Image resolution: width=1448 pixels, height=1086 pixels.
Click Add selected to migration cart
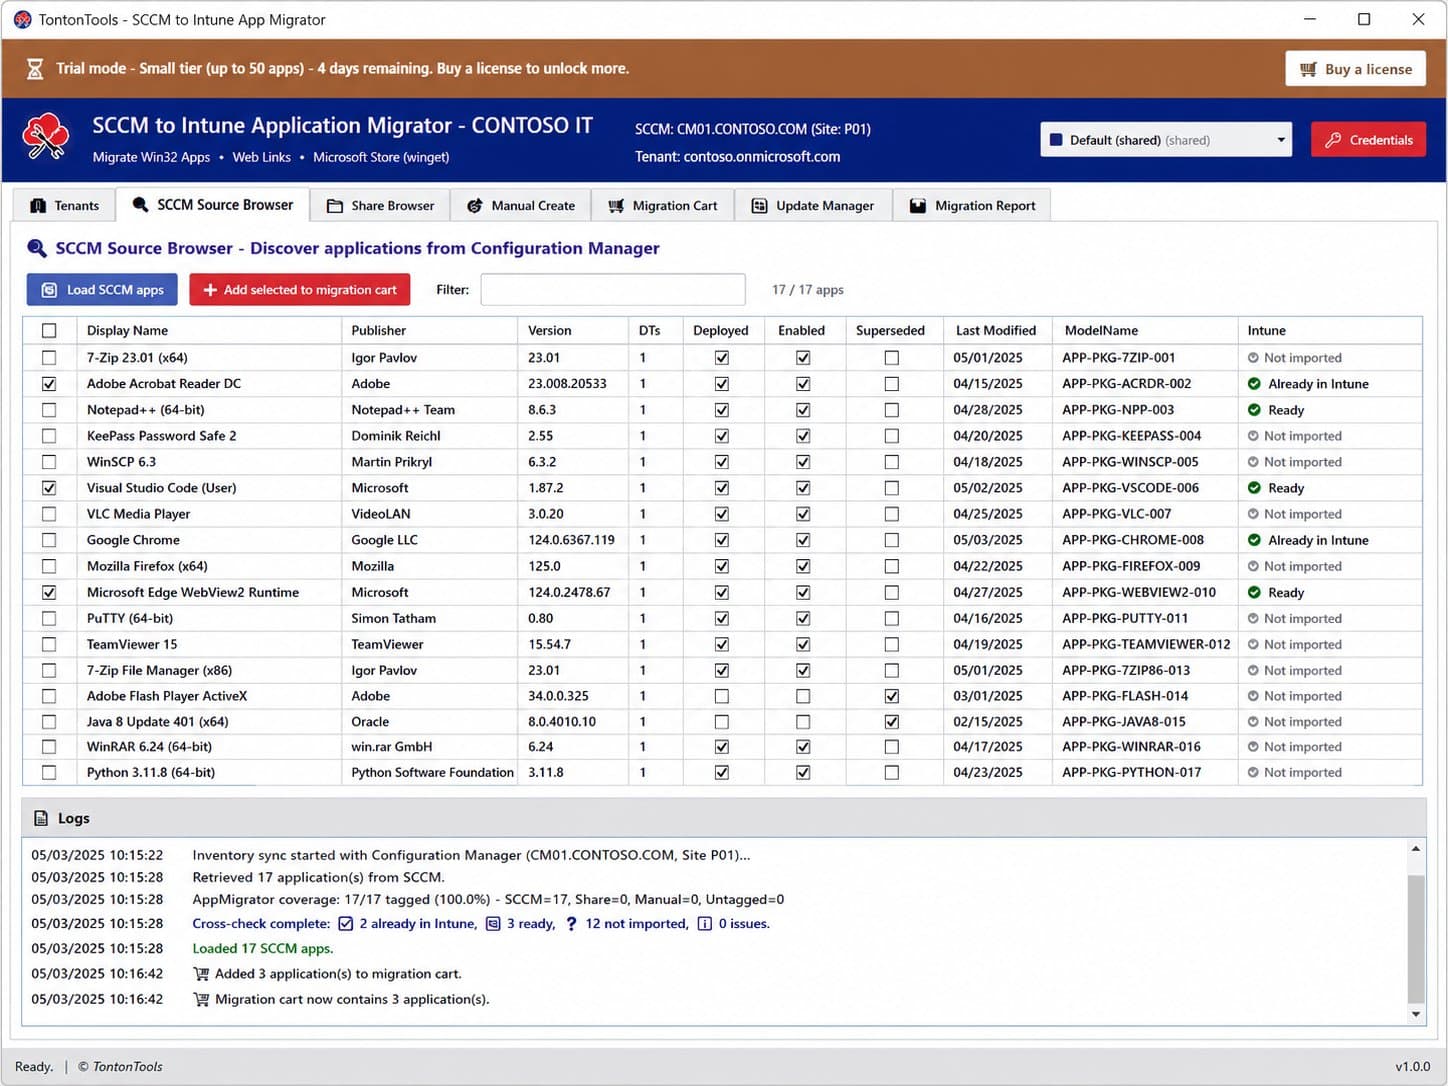pos(300,290)
